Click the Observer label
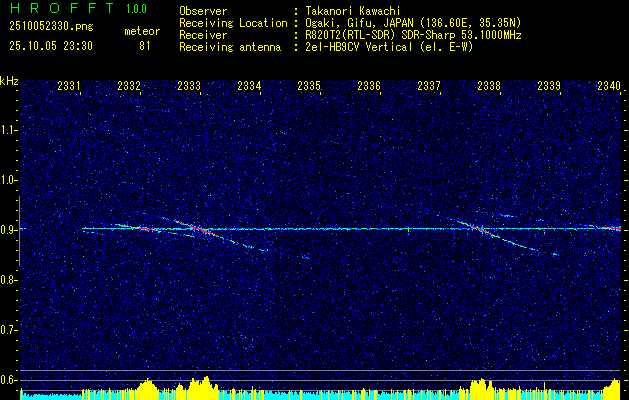 (x=203, y=11)
